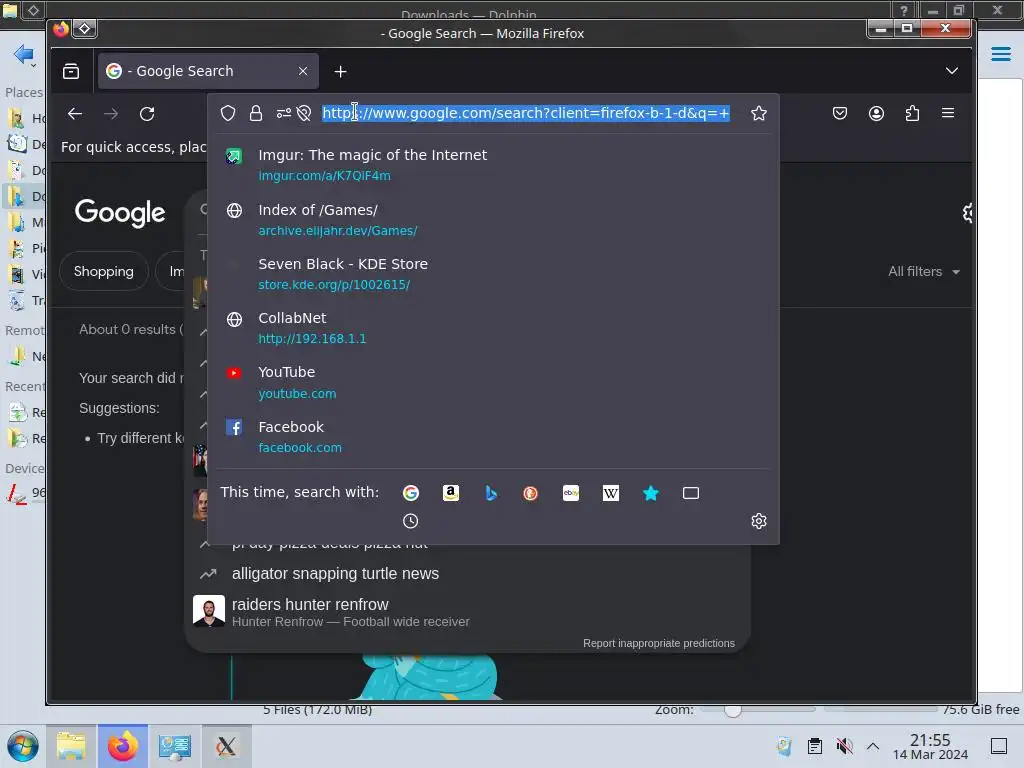Viewport: 1024px width, 768px height.
Task: Open the site permissions icon in address bar
Action: click(283, 113)
